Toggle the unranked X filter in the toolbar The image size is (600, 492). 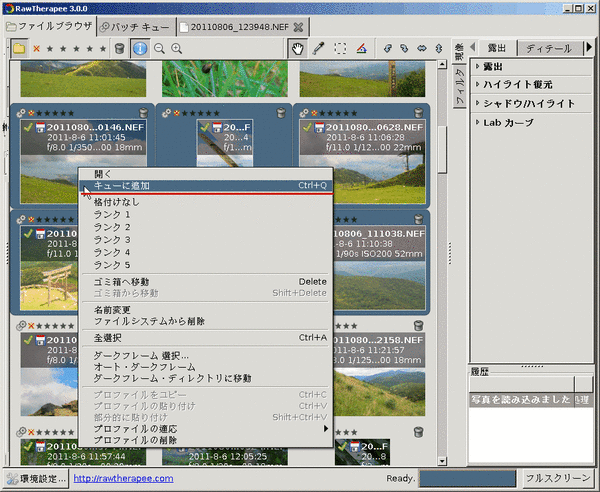click(36, 49)
